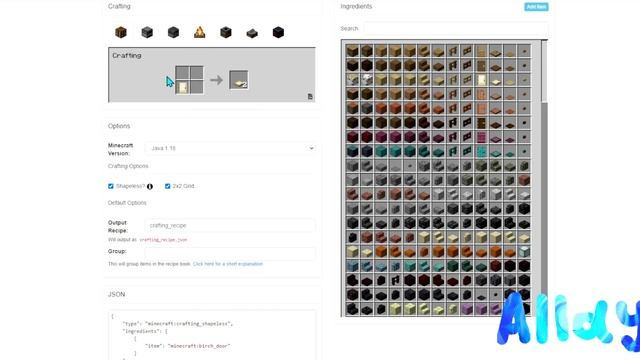
Task: Pick the spruce log ingredient
Action: tap(352, 65)
